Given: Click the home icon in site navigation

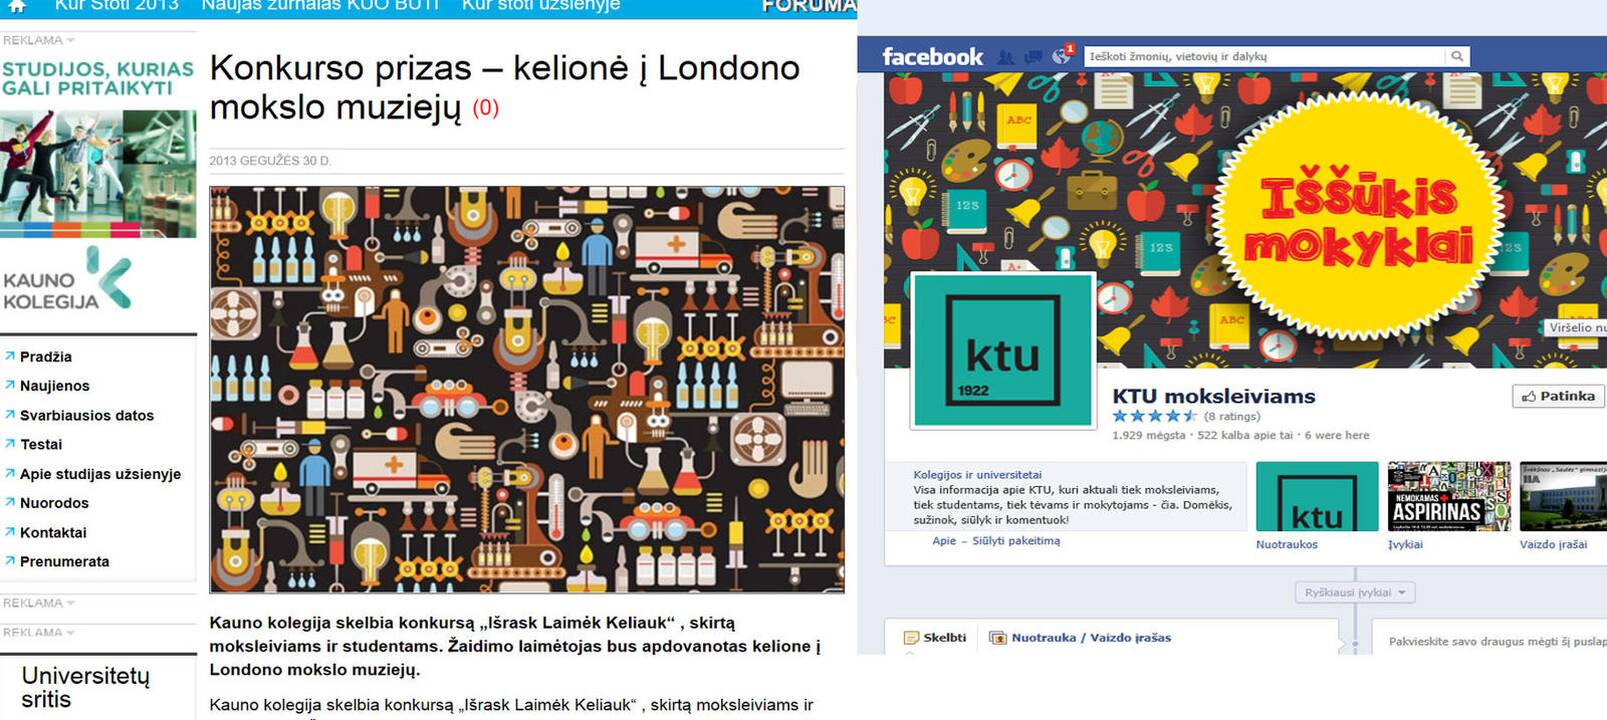Looking at the screenshot, I should tap(16, 6).
